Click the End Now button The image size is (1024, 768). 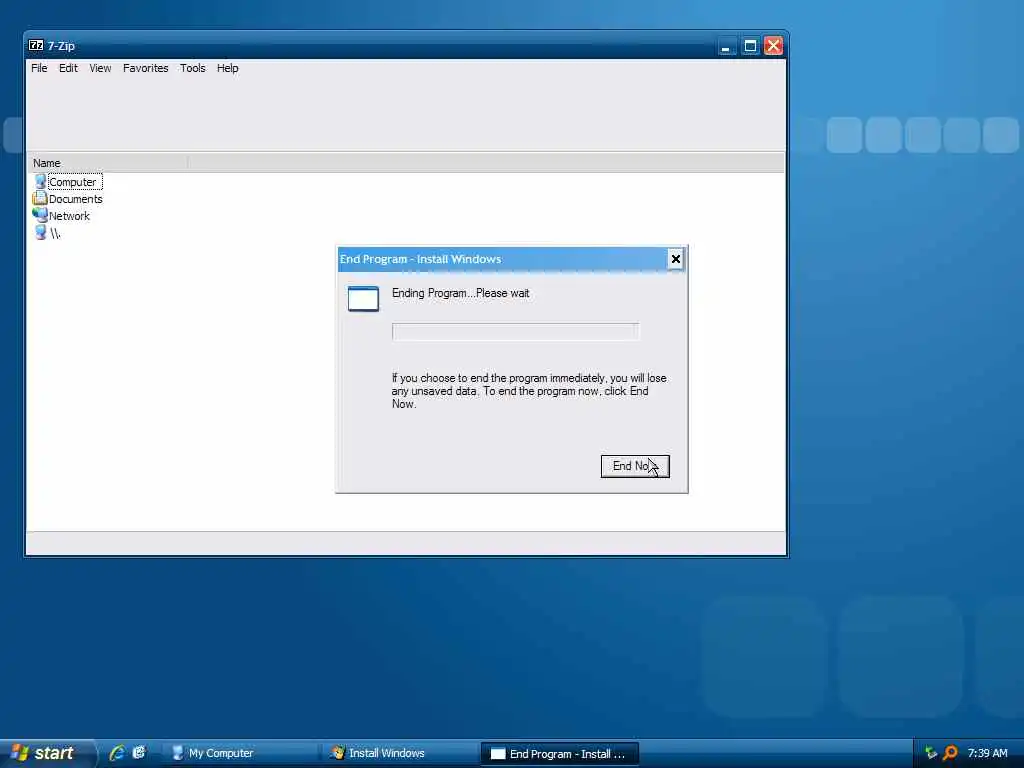pos(635,466)
